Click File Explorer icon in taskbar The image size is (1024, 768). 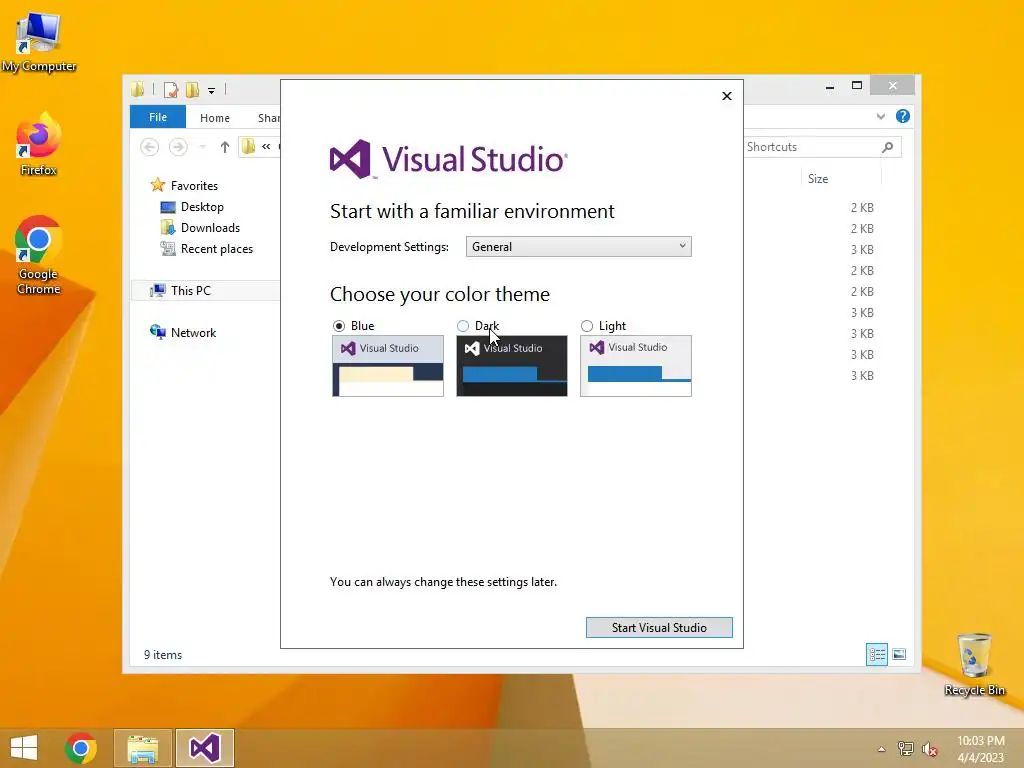click(143, 748)
